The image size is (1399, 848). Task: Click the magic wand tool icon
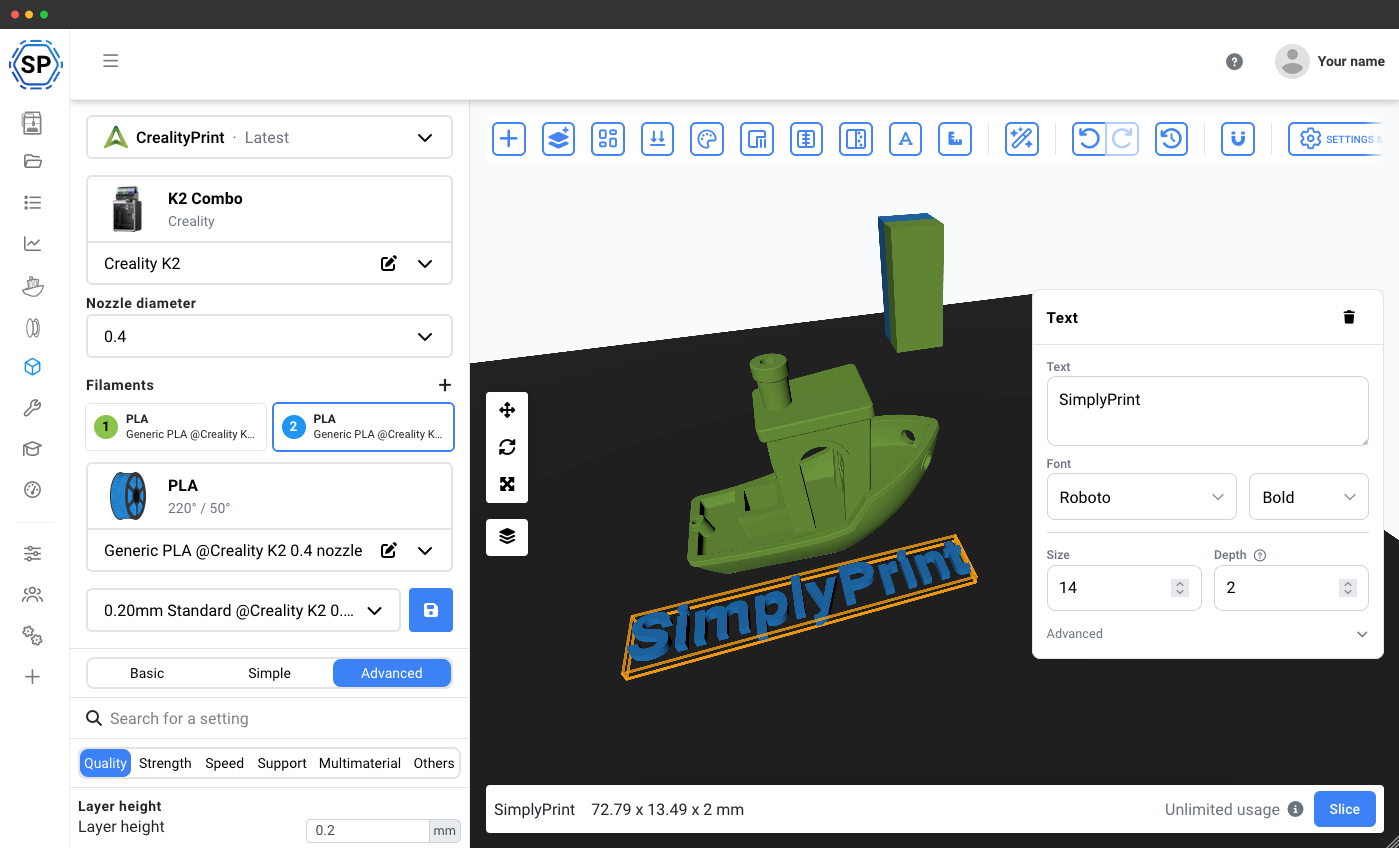[x=1022, y=139]
